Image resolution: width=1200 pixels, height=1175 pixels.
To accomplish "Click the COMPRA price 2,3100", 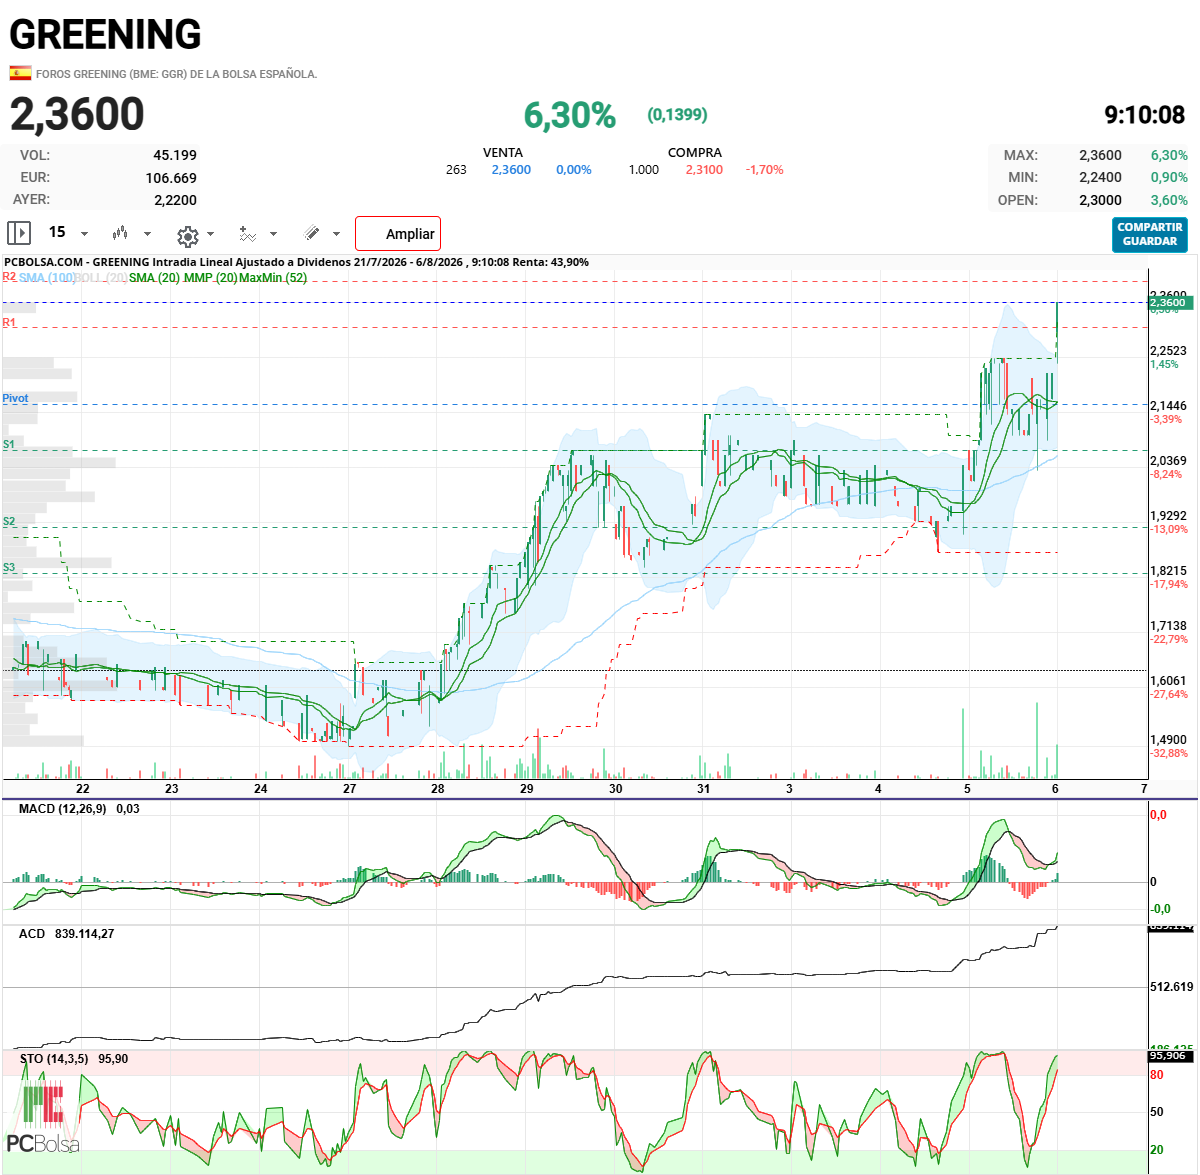I will coord(704,170).
